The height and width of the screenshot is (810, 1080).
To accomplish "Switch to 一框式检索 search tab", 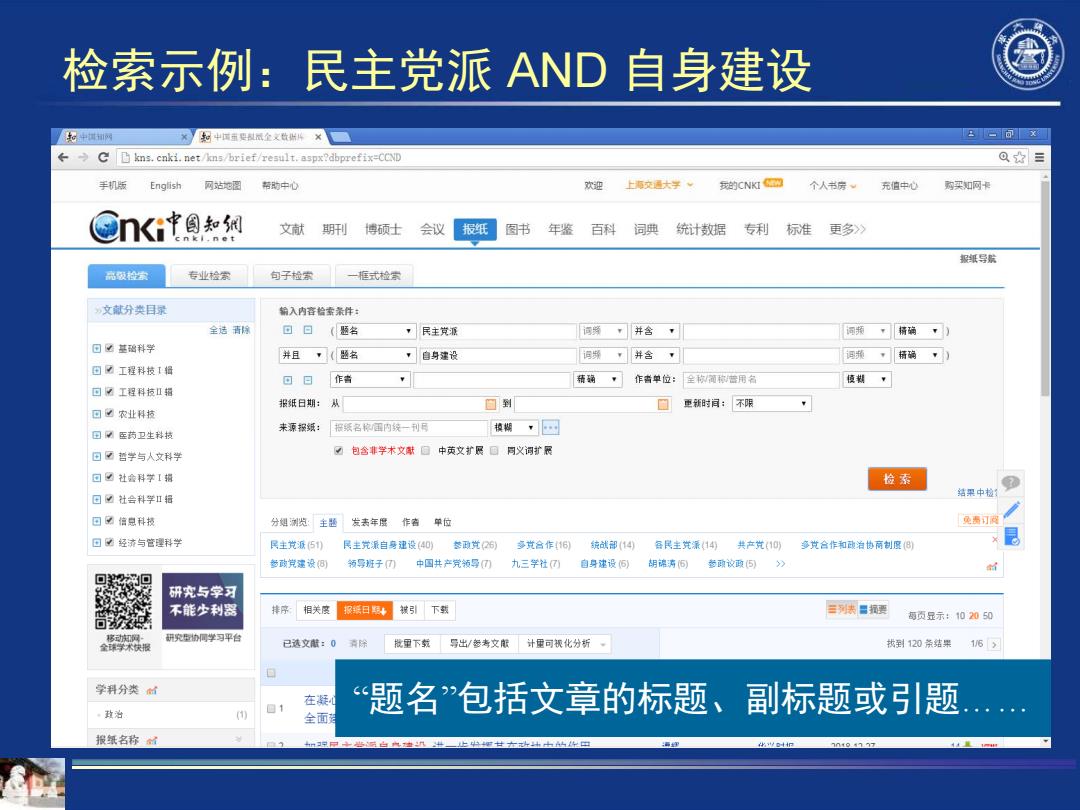I will click(x=374, y=276).
